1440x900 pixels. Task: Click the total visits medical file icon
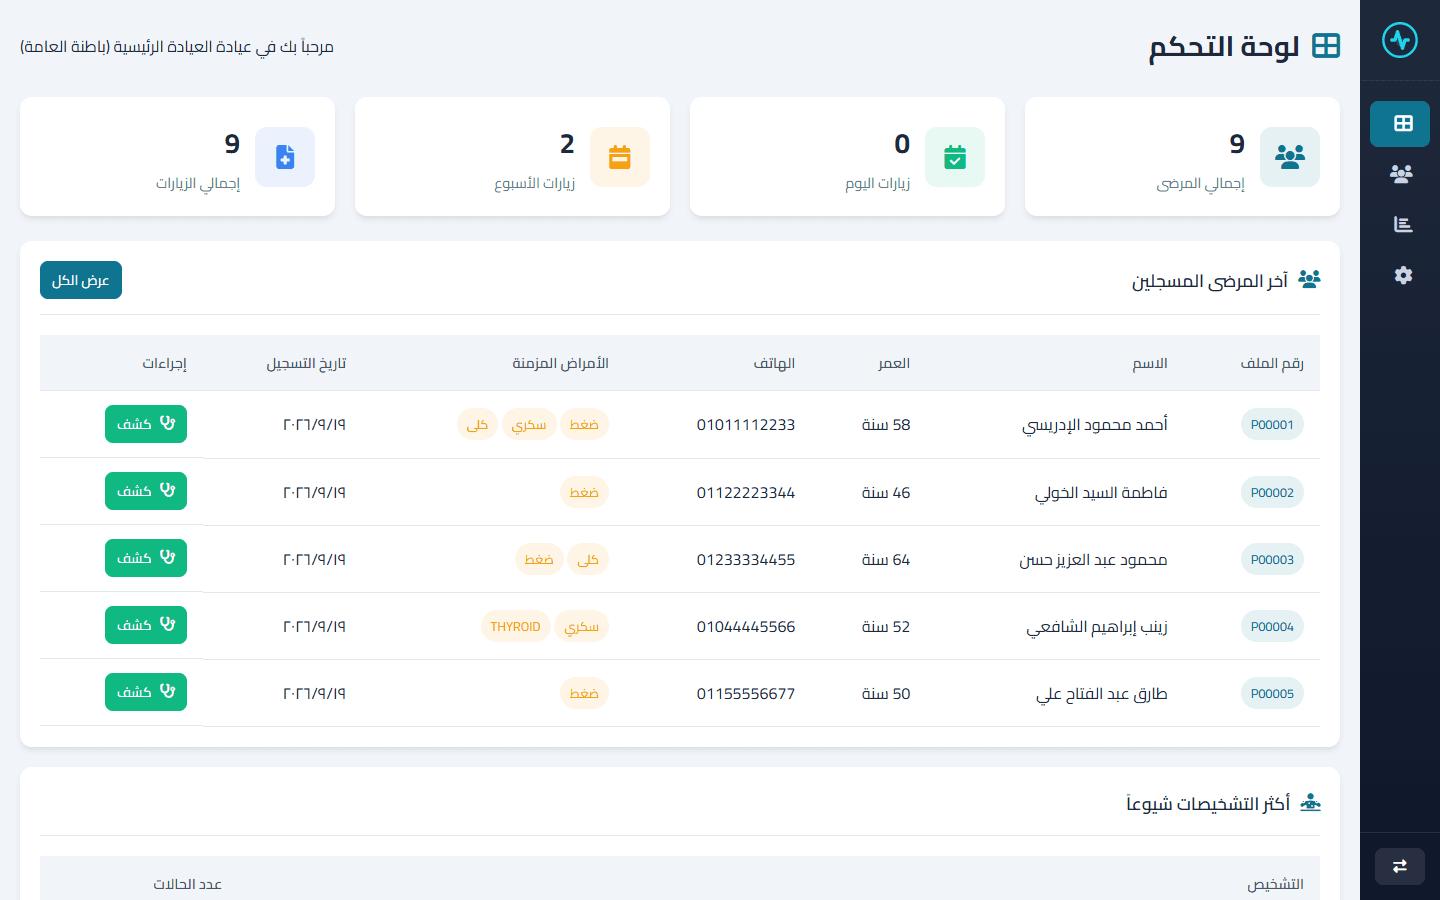tap(285, 157)
